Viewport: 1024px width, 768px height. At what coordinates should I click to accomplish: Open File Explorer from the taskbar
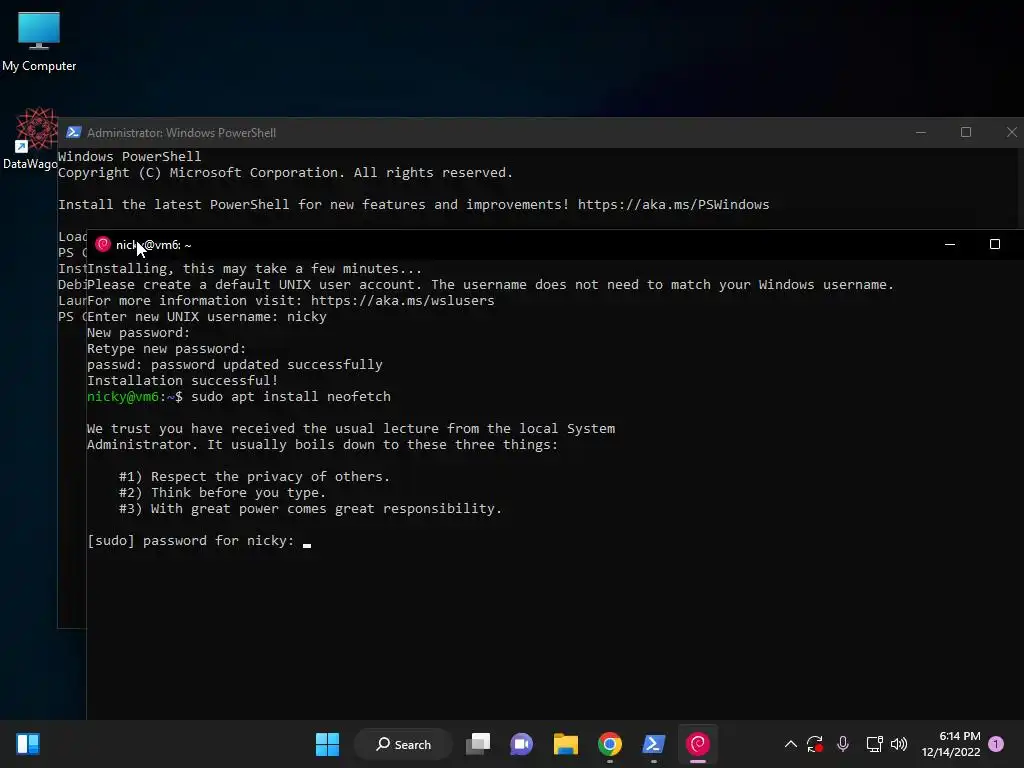[x=566, y=744]
